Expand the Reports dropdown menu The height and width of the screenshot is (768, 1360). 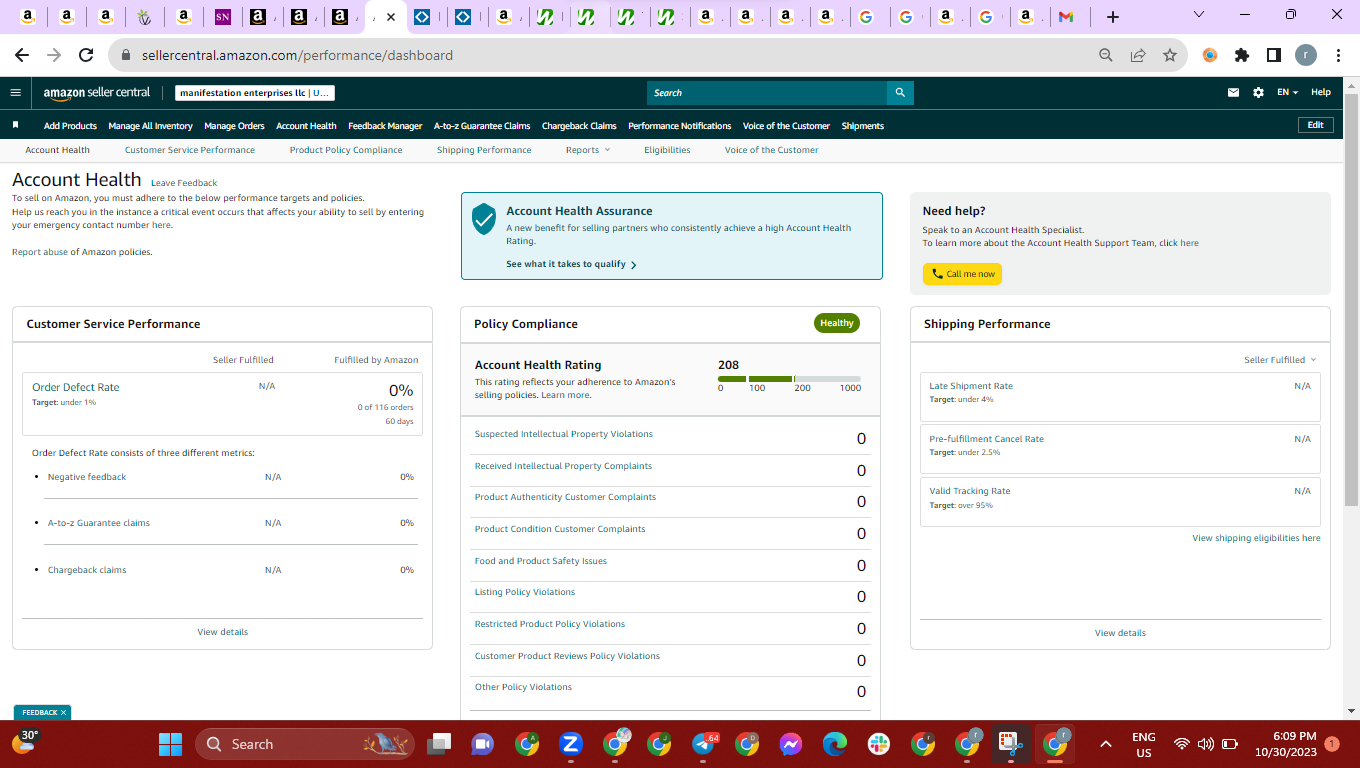587,150
